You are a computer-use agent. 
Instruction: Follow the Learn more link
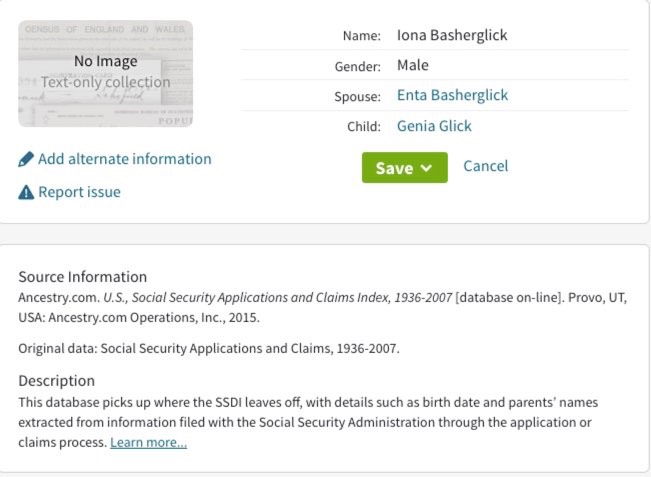tap(148, 442)
